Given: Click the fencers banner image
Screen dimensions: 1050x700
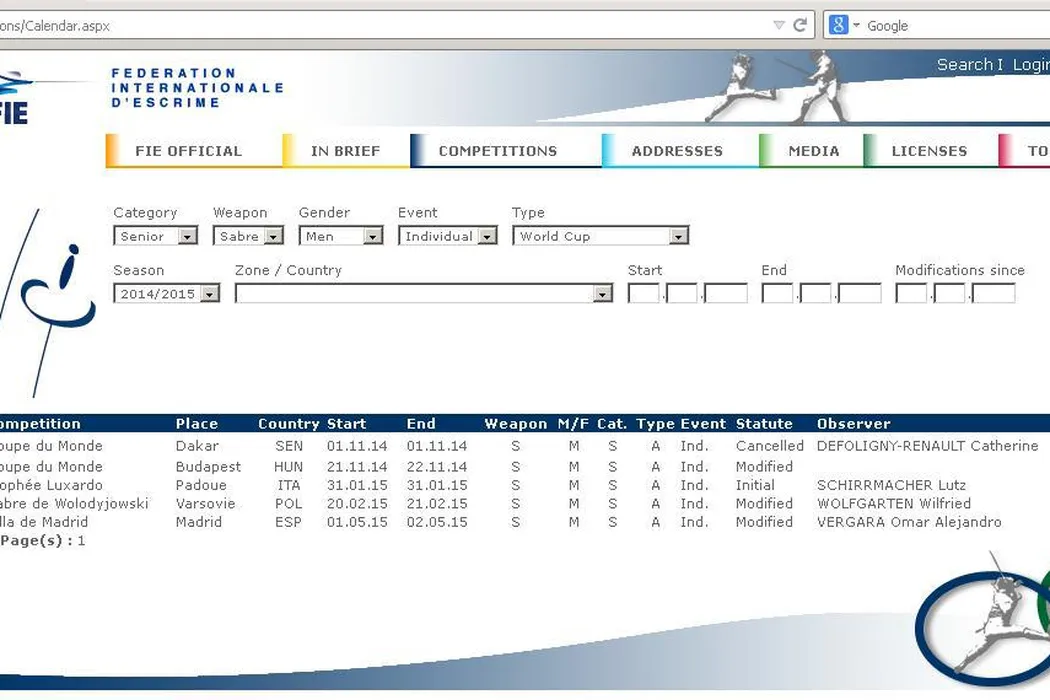Looking at the screenshot, I should (x=780, y=87).
